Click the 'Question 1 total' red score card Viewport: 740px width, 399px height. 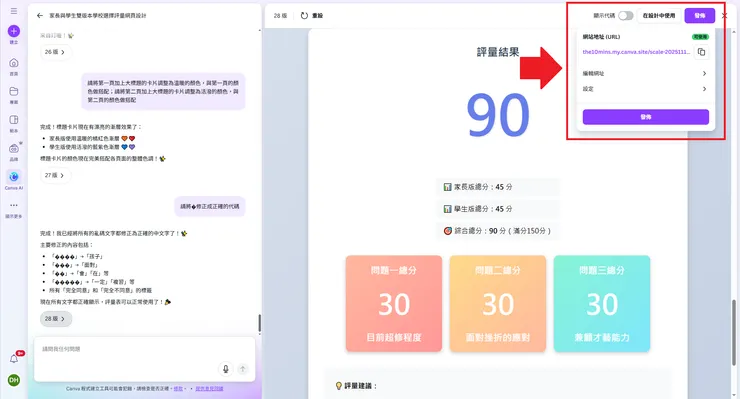pos(394,304)
